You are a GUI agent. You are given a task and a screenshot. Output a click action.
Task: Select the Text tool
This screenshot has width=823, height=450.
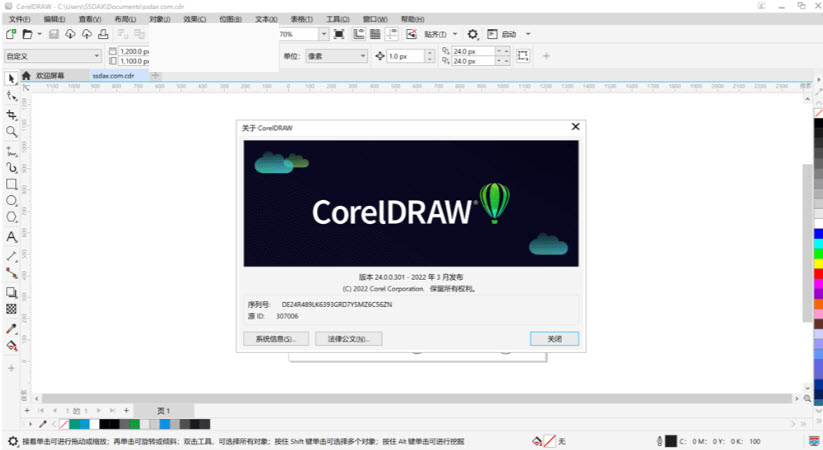(11, 237)
